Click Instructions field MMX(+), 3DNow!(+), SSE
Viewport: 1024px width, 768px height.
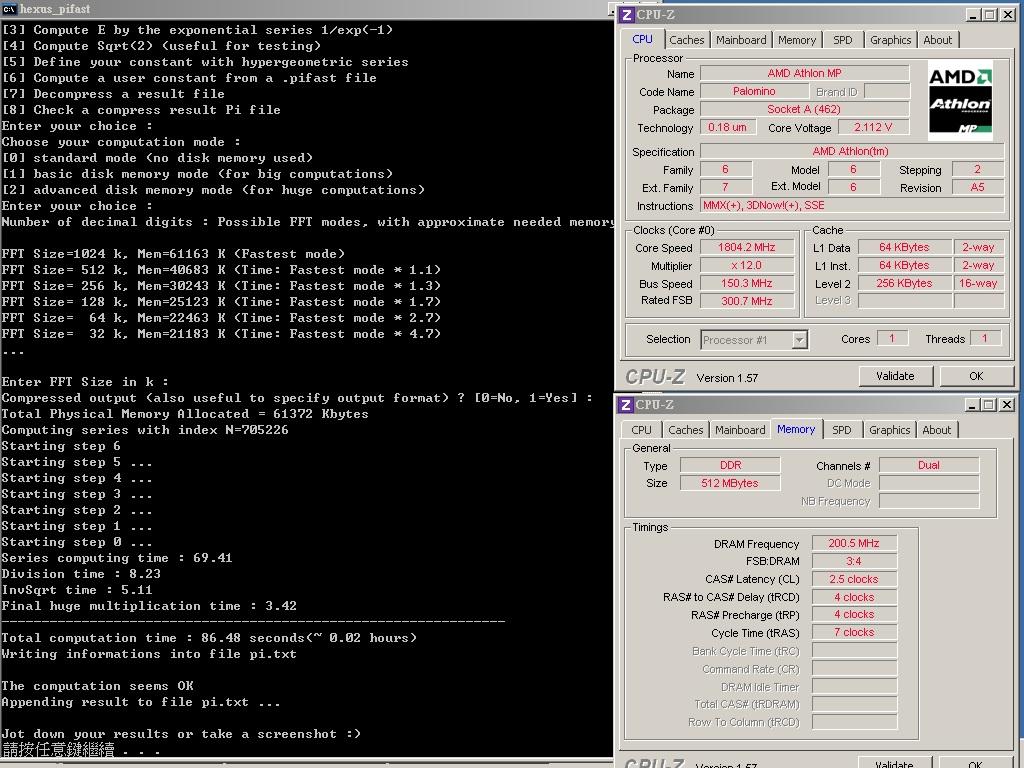point(852,206)
